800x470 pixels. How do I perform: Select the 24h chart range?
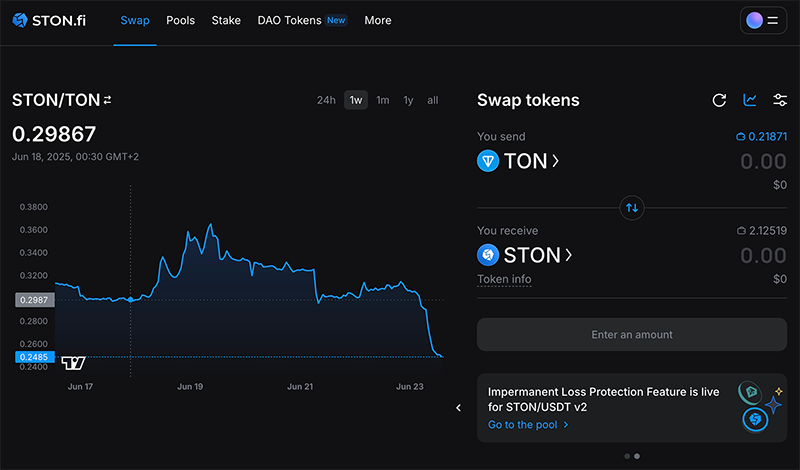[326, 100]
